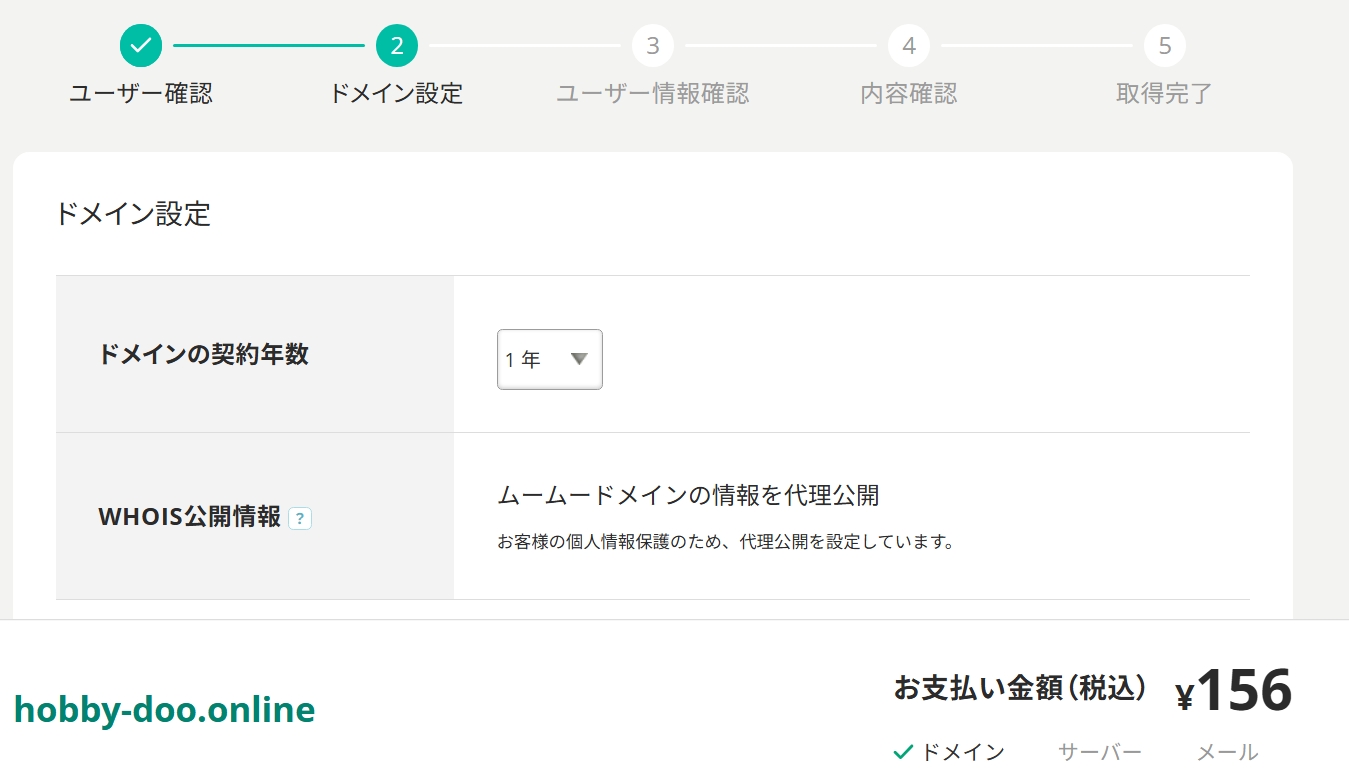The width and height of the screenshot is (1349, 770).
Task: Open the WHOIS公開情報 help question-mark icon
Action: [300, 518]
